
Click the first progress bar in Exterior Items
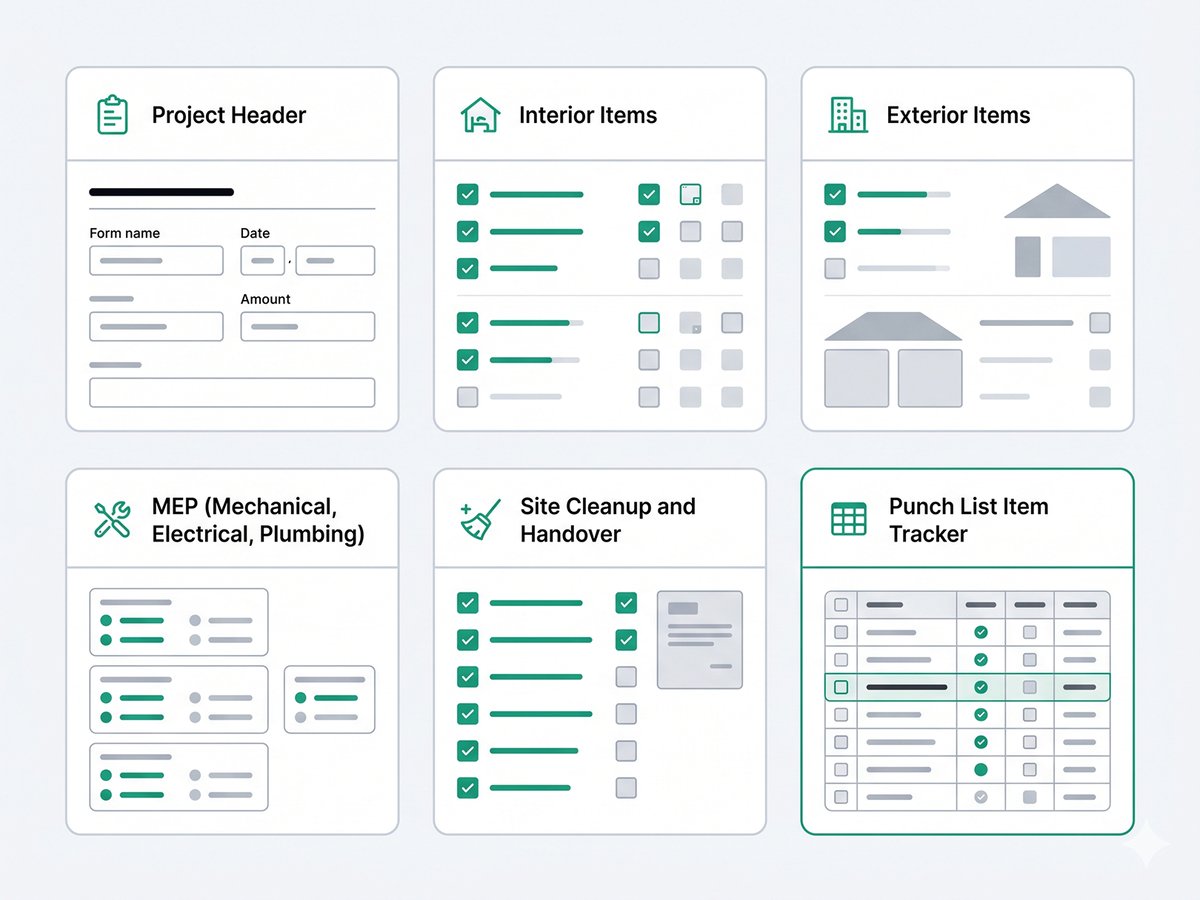click(x=904, y=194)
